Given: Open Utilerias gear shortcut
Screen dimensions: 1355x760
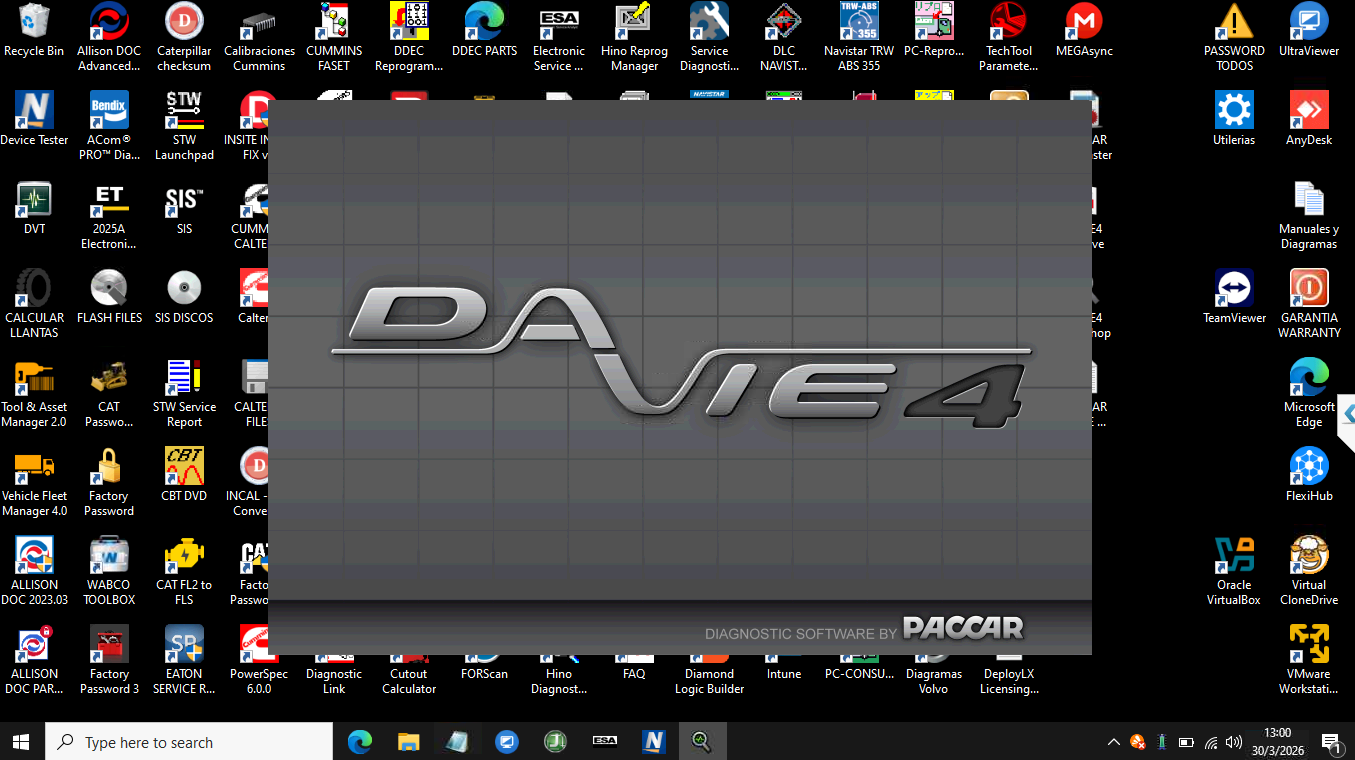Looking at the screenshot, I should click(1234, 119).
